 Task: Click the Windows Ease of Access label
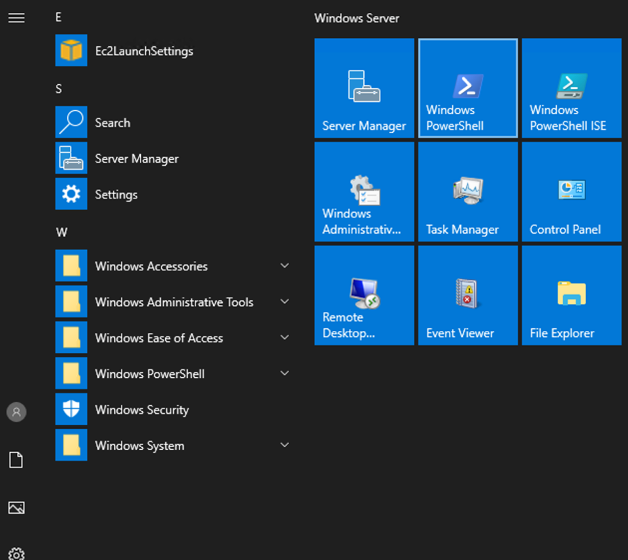(159, 338)
